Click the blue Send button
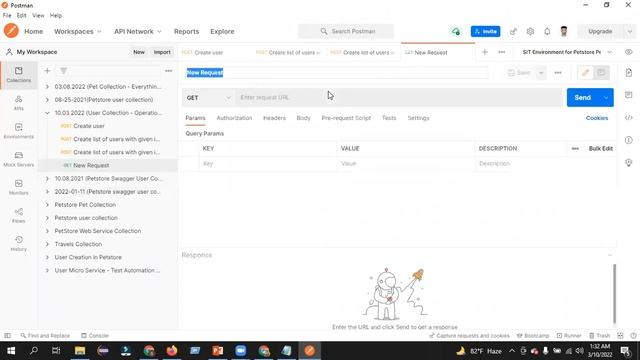The height and width of the screenshot is (360, 640). tap(583, 98)
